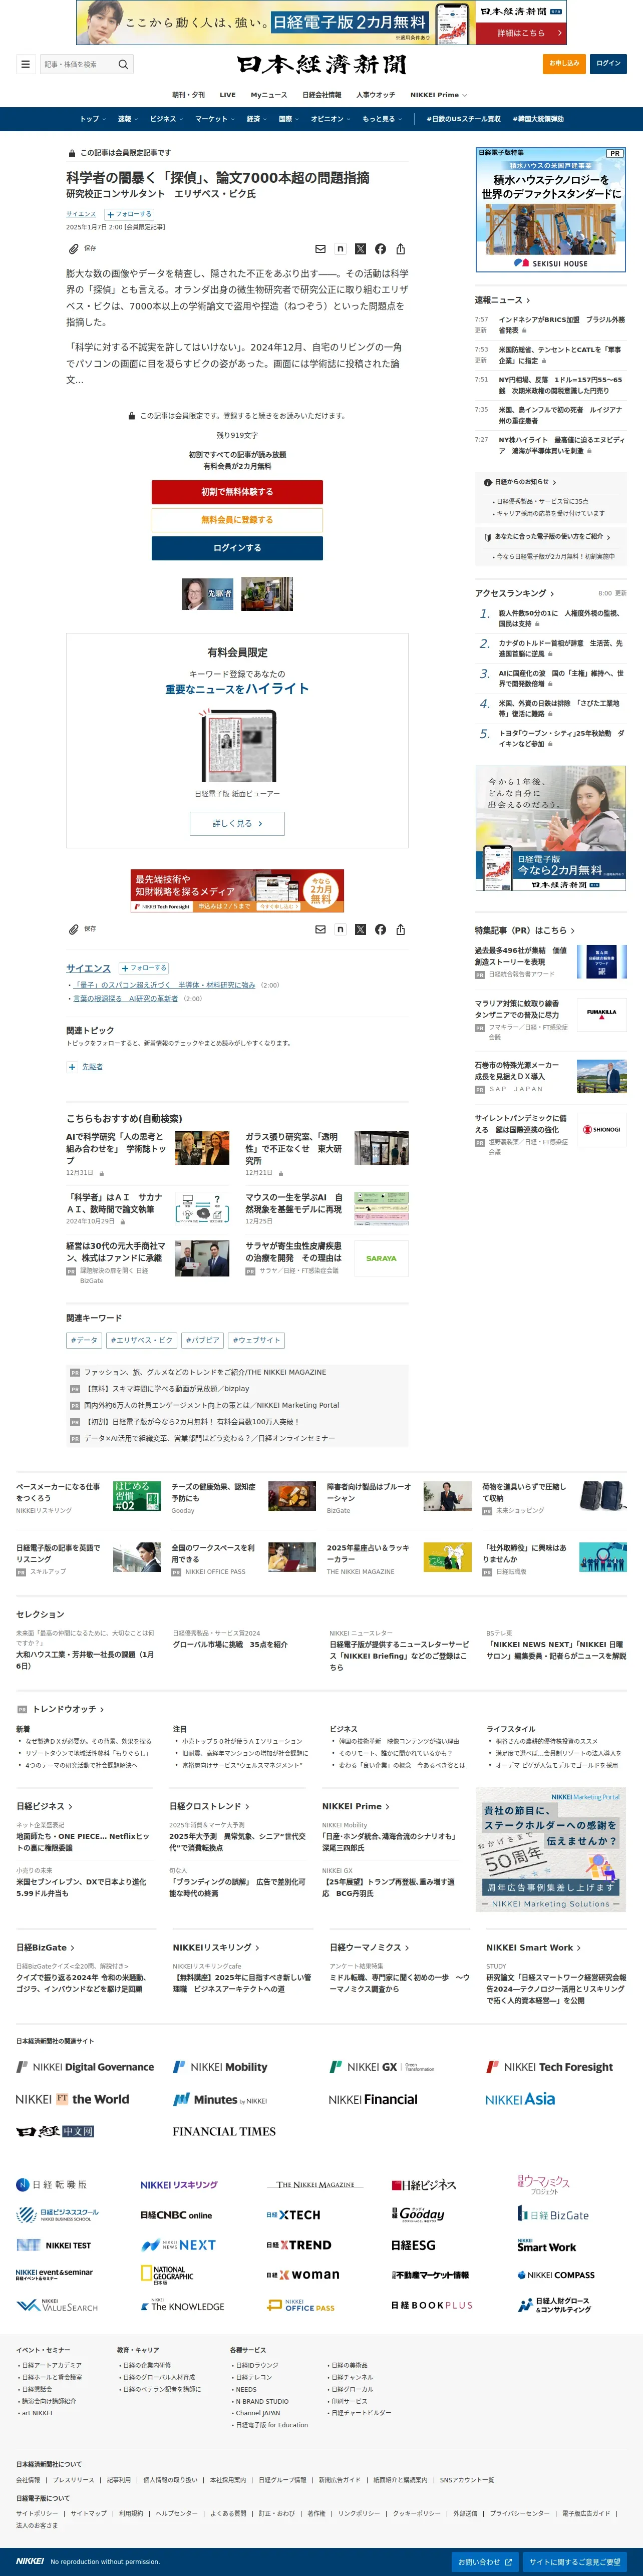643x2576 pixels.
Task: Toggle 保存 save under the article dateline
Action: [x=83, y=248]
